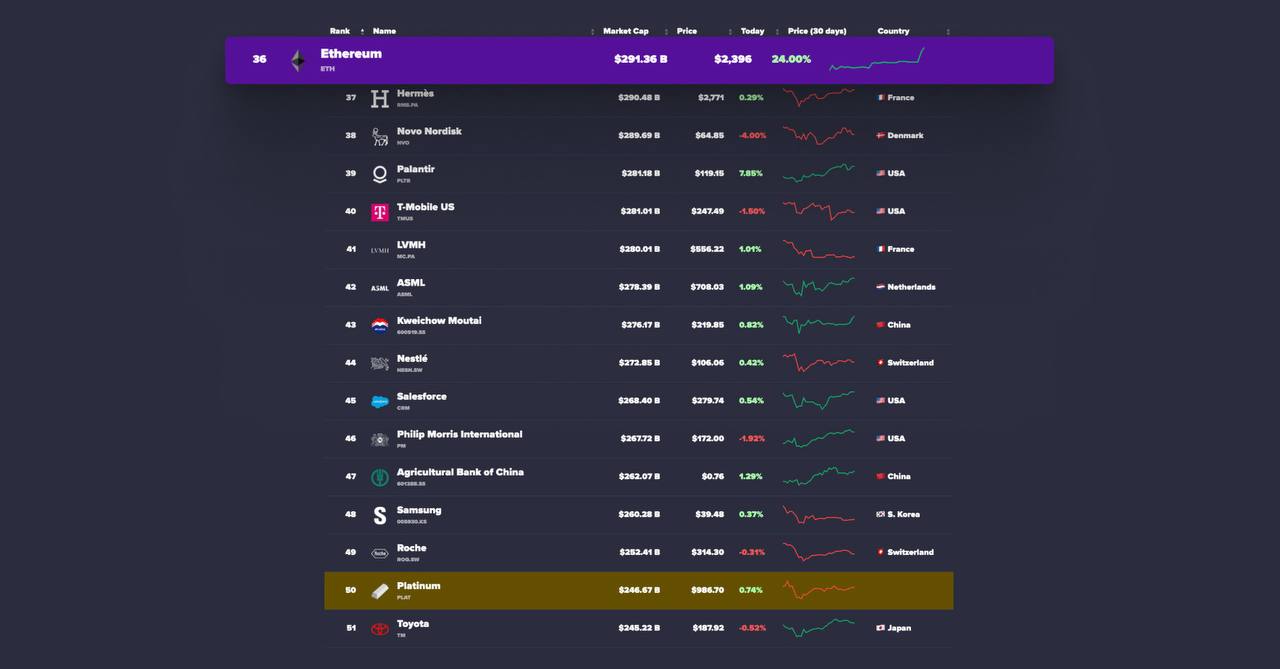Click LVMH market cap $280.01 B

click(640, 249)
